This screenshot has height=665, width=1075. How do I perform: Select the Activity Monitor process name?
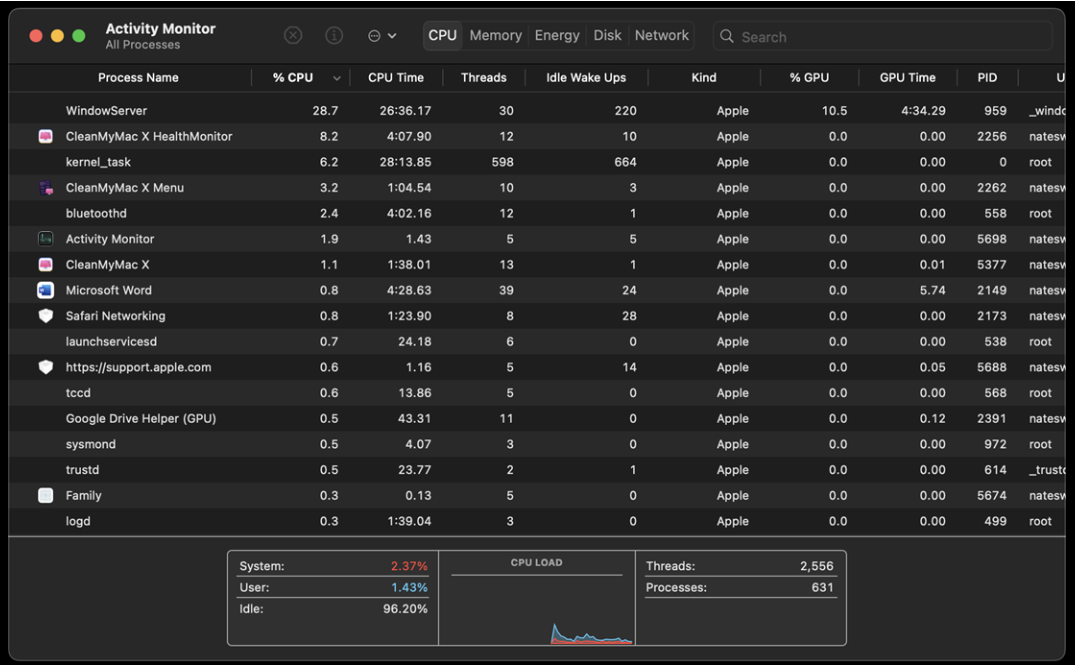tap(110, 239)
